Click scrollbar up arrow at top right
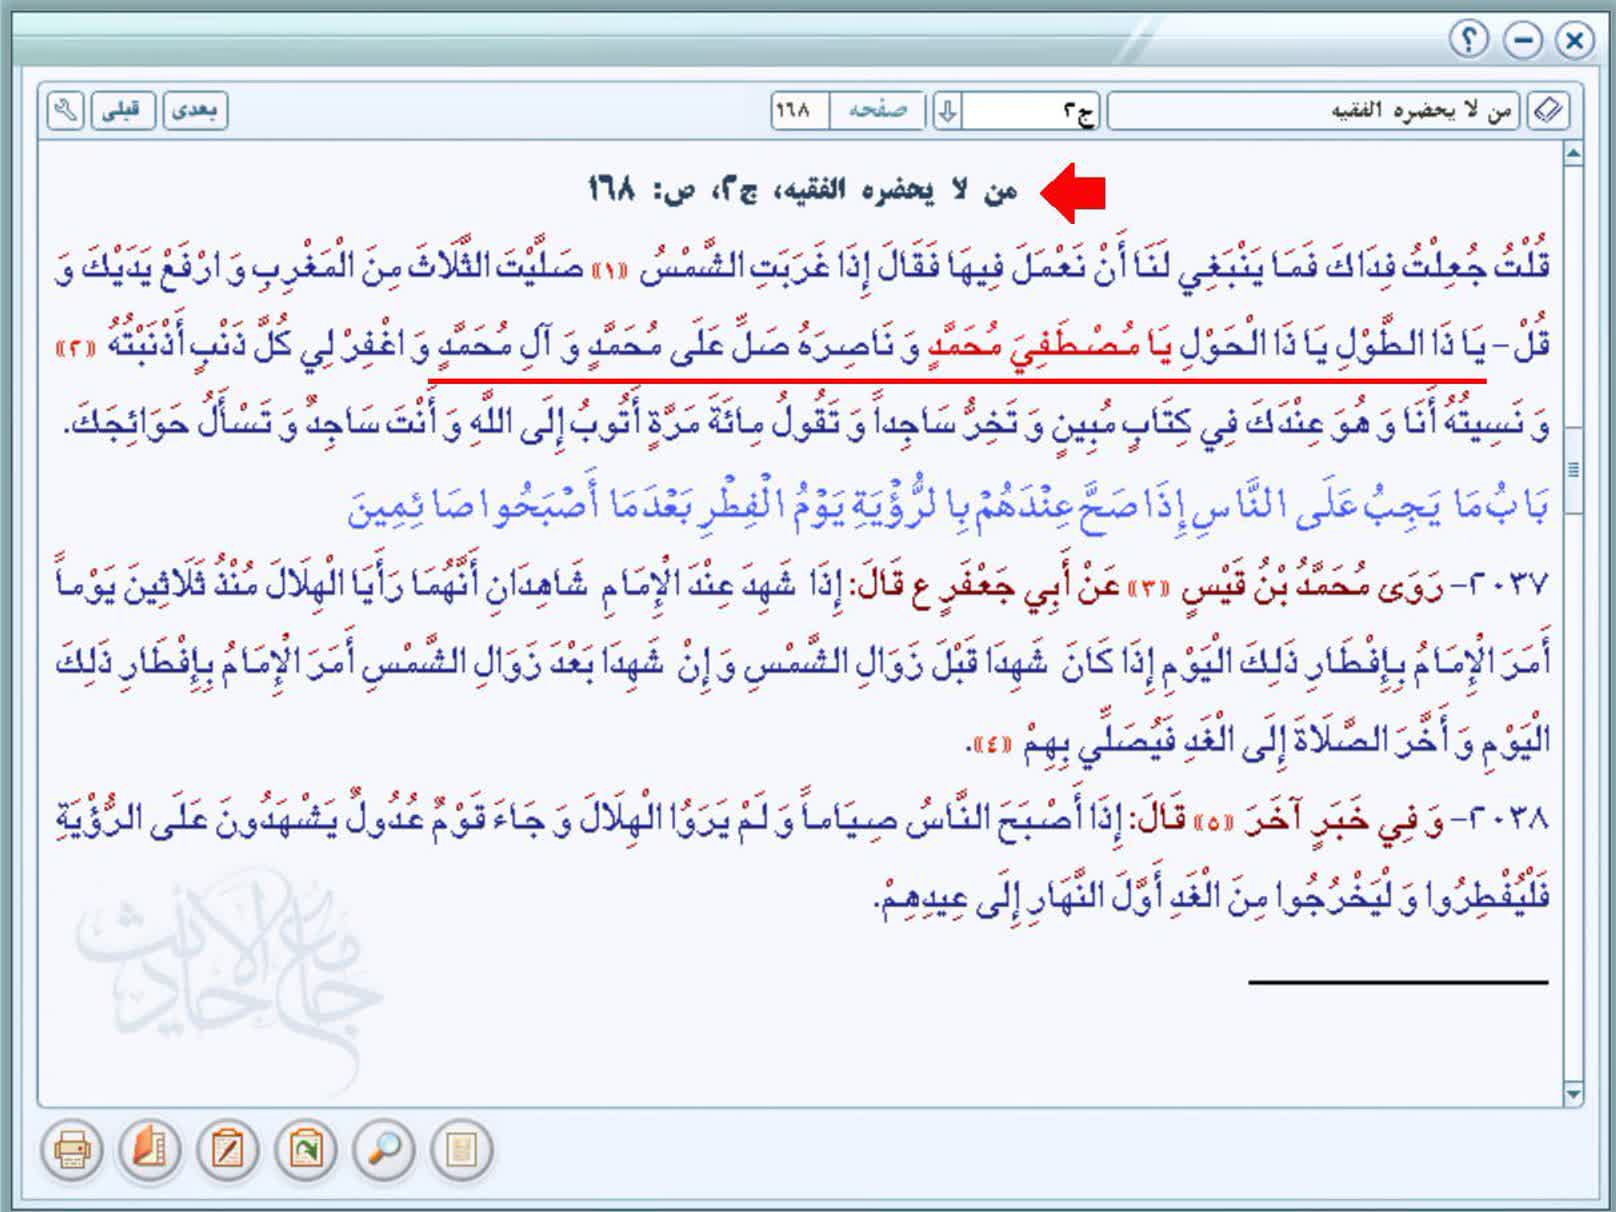The width and height of the screenshot is (1616, 1212). (x=1573, y=153)
